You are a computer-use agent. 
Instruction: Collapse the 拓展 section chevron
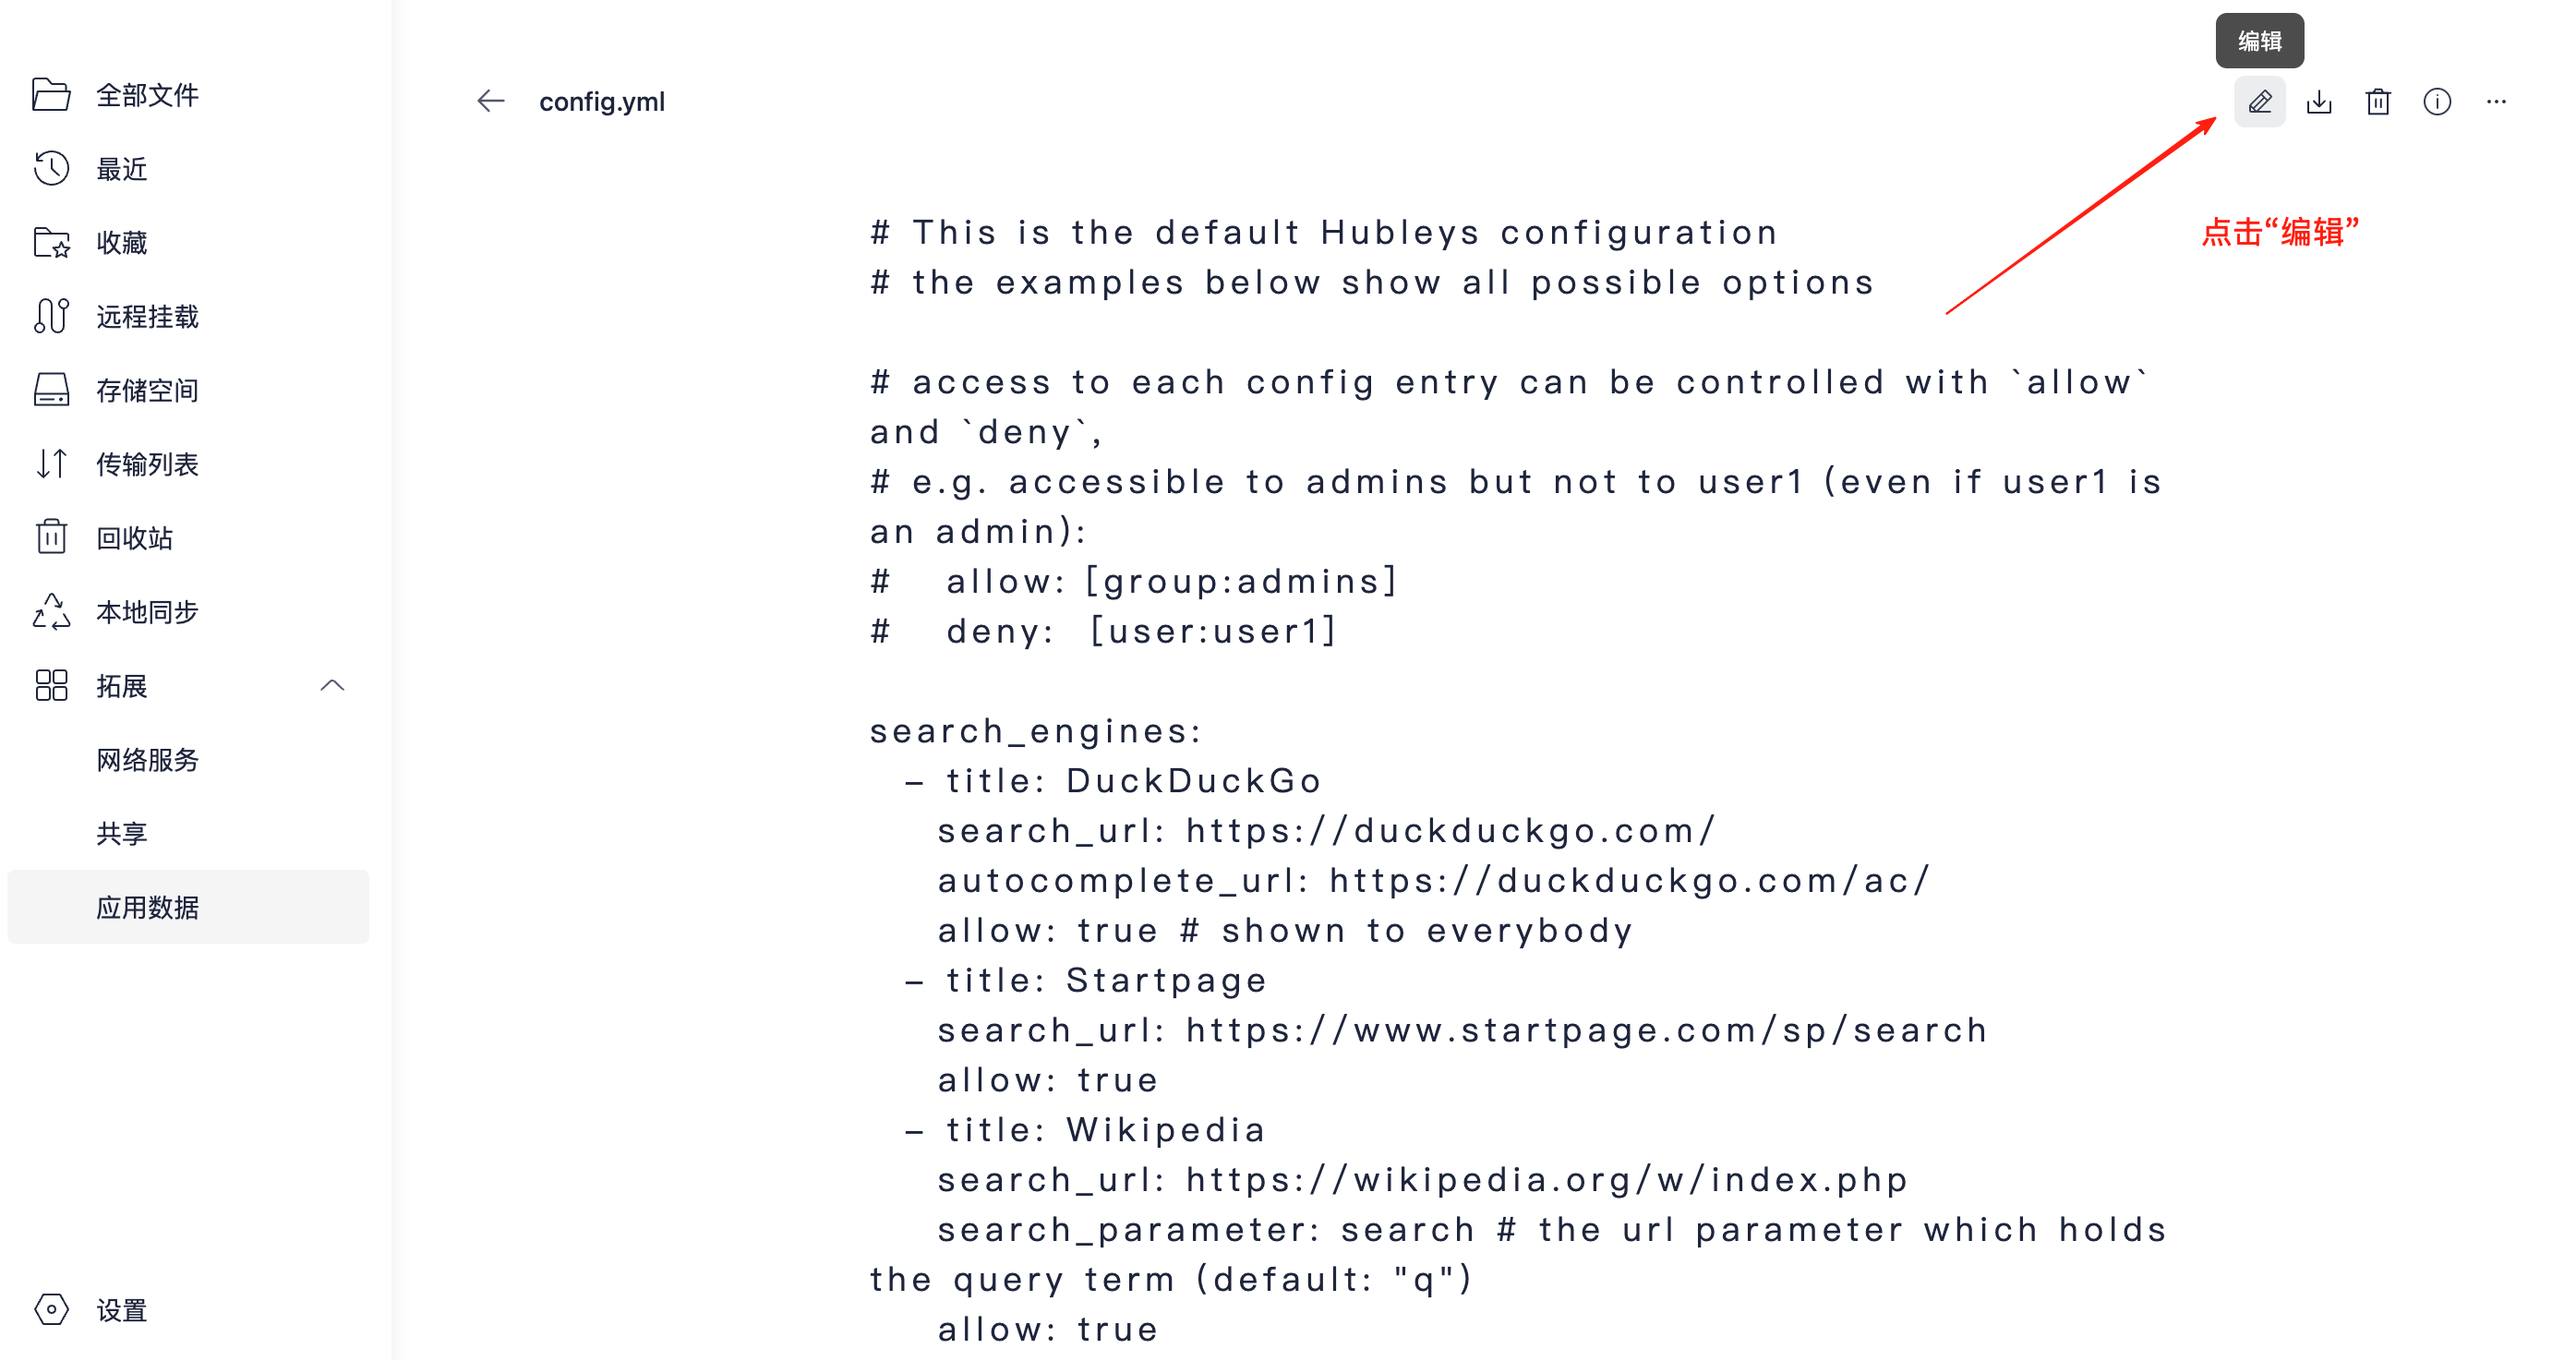point(332,685)
